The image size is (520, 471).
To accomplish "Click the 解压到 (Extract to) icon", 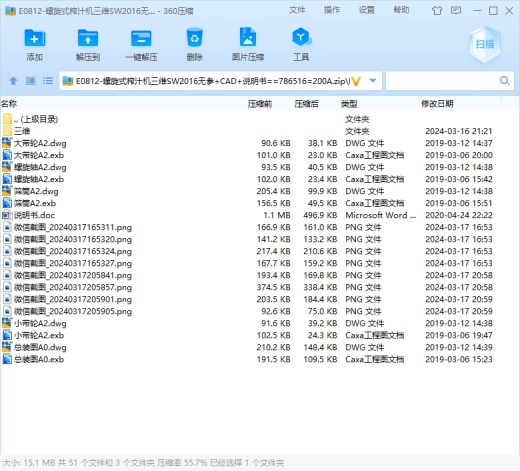I will point(88,38).
